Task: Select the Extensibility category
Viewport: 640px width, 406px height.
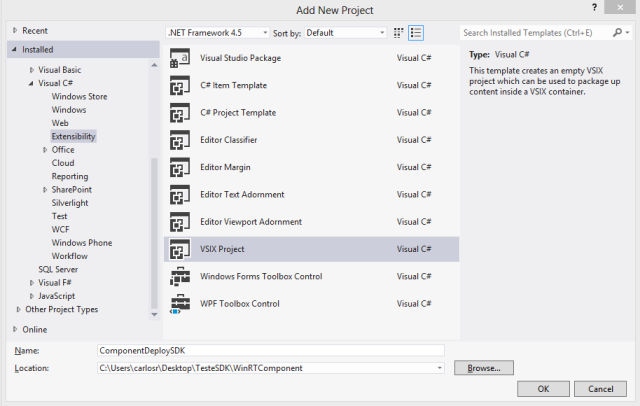Action: tap(73, 136)
